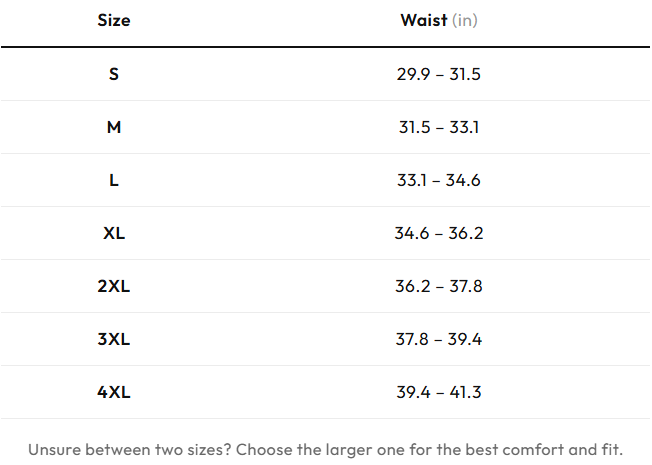
Task: Click the 39.4 – 41.3 waist value
Action: click(x=439, y=392)
